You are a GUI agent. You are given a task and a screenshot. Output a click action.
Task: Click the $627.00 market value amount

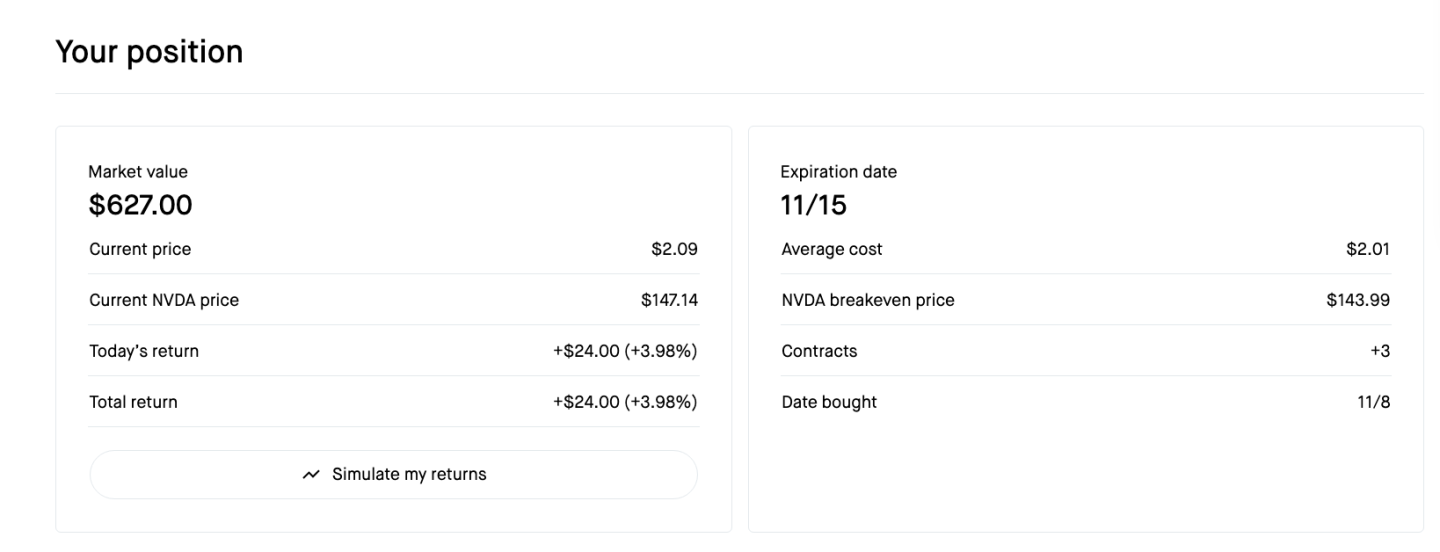point(140,206)
